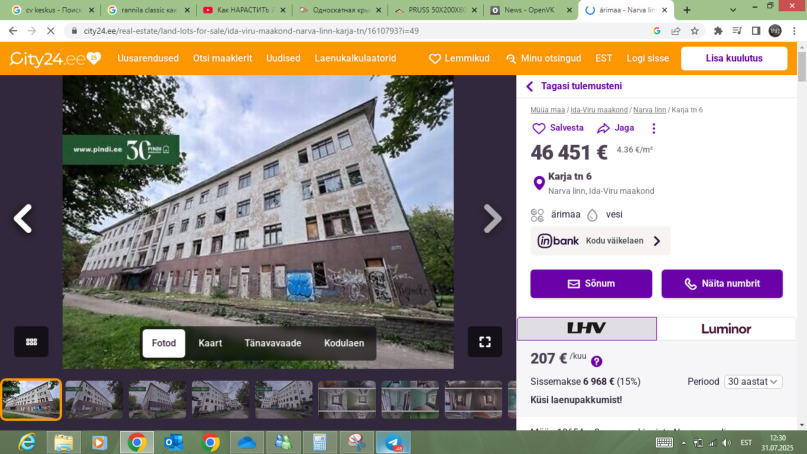Select the Fotod tab
Viewport: 807px width, 454px height.
coord(164,343)
